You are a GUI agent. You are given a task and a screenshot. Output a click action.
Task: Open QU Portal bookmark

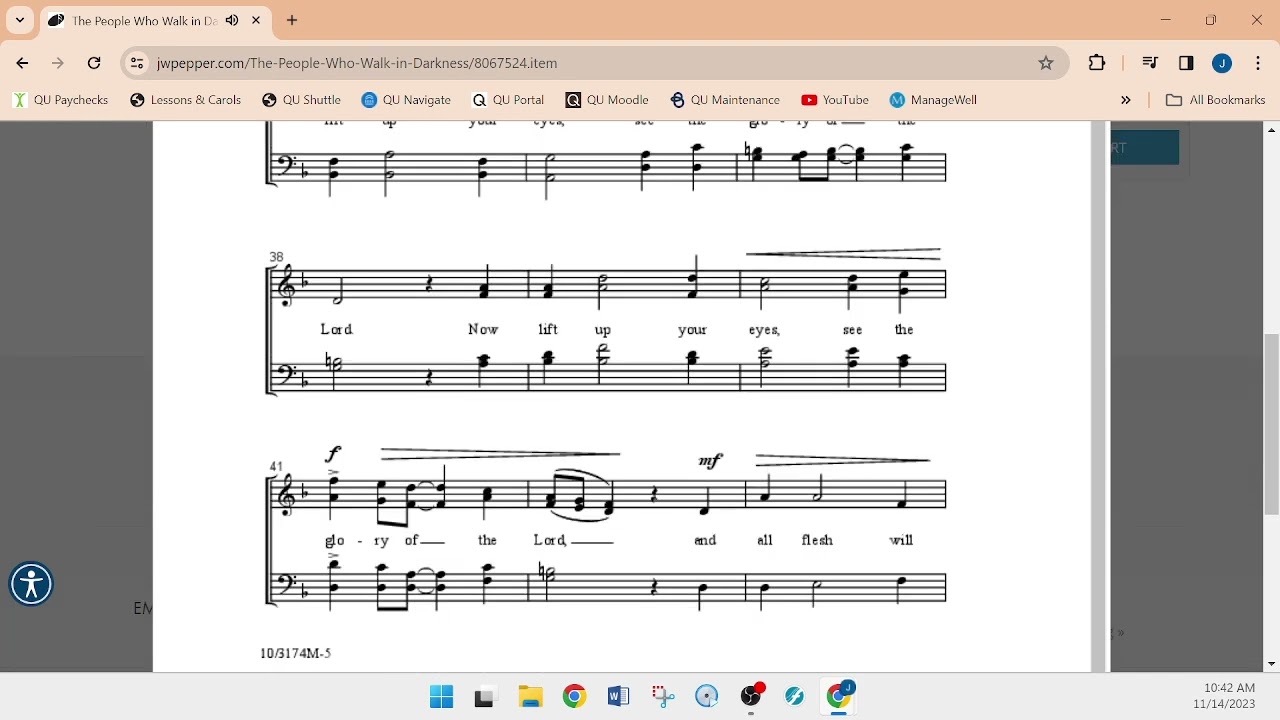pos(508,100)
